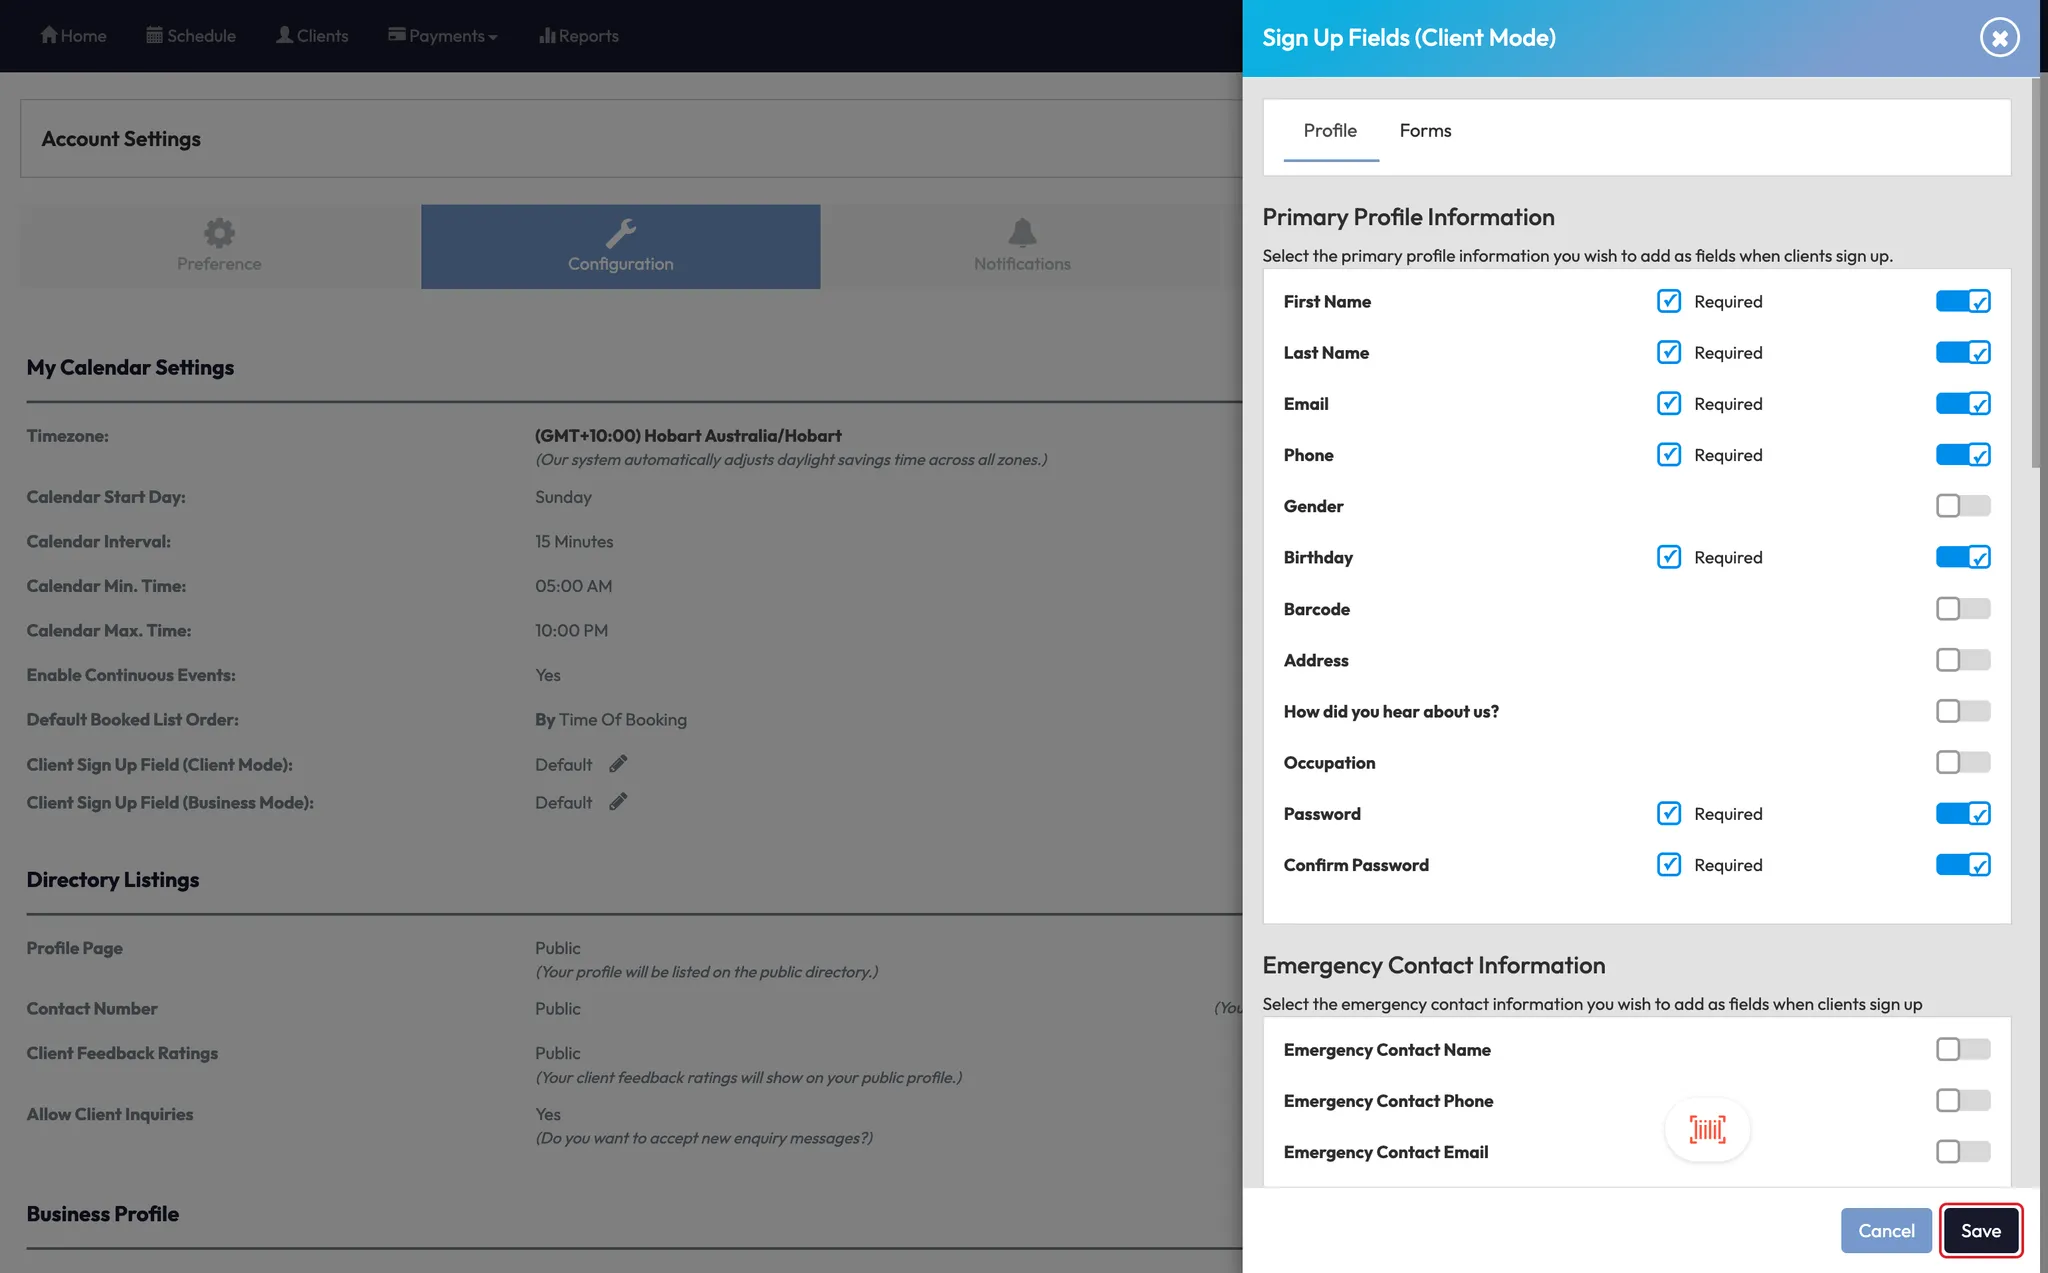Click the floating barcode scanner icon
Image resolution: width=2048 pixels, height=1273 pixels.
pos(1707,1130)
